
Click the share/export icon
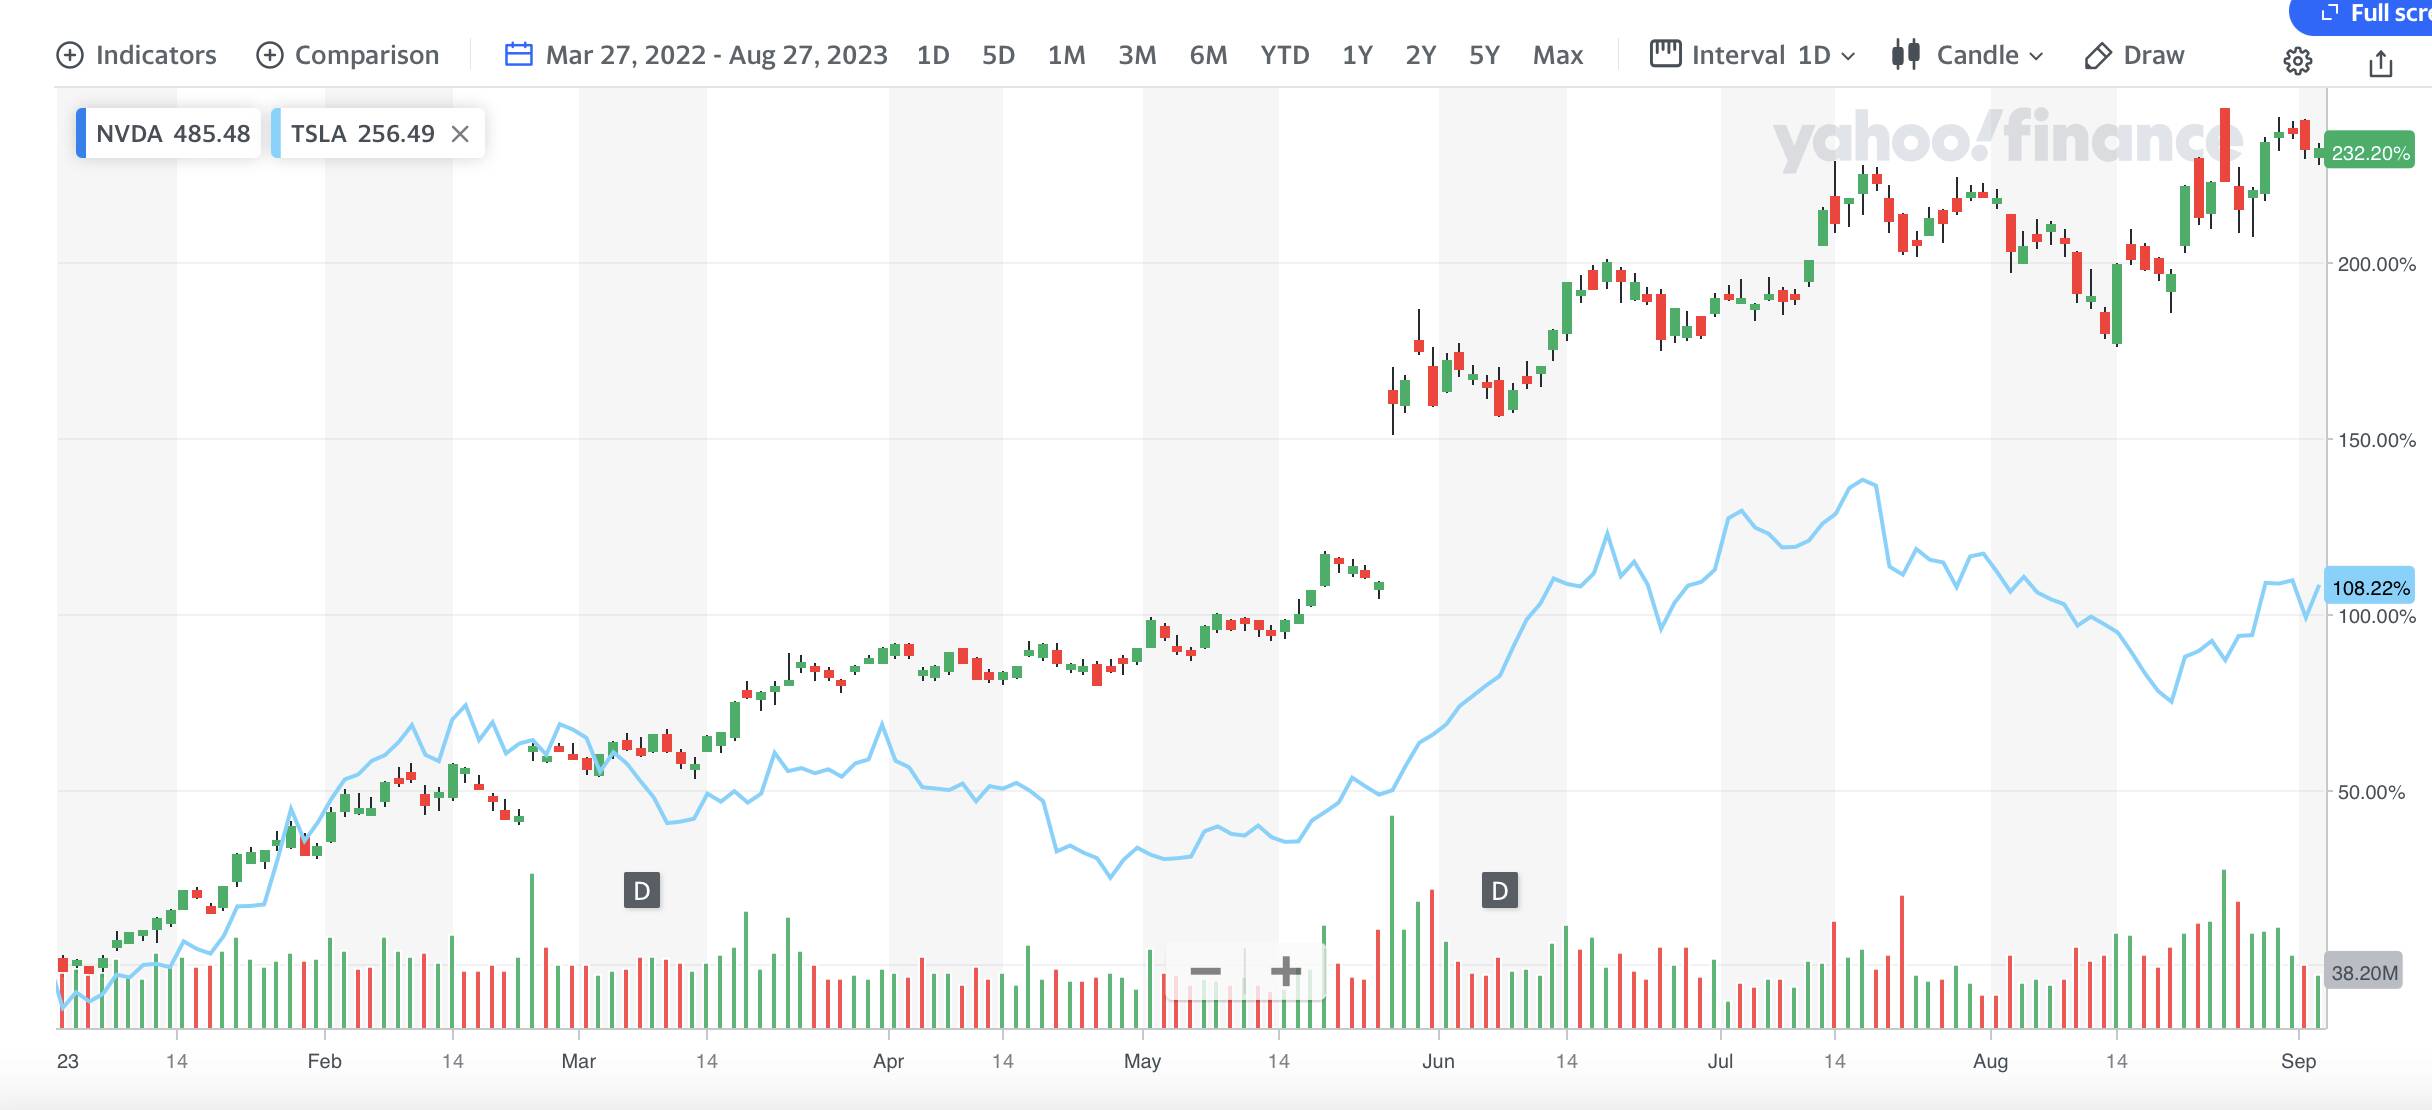[x=2380, y=64]
